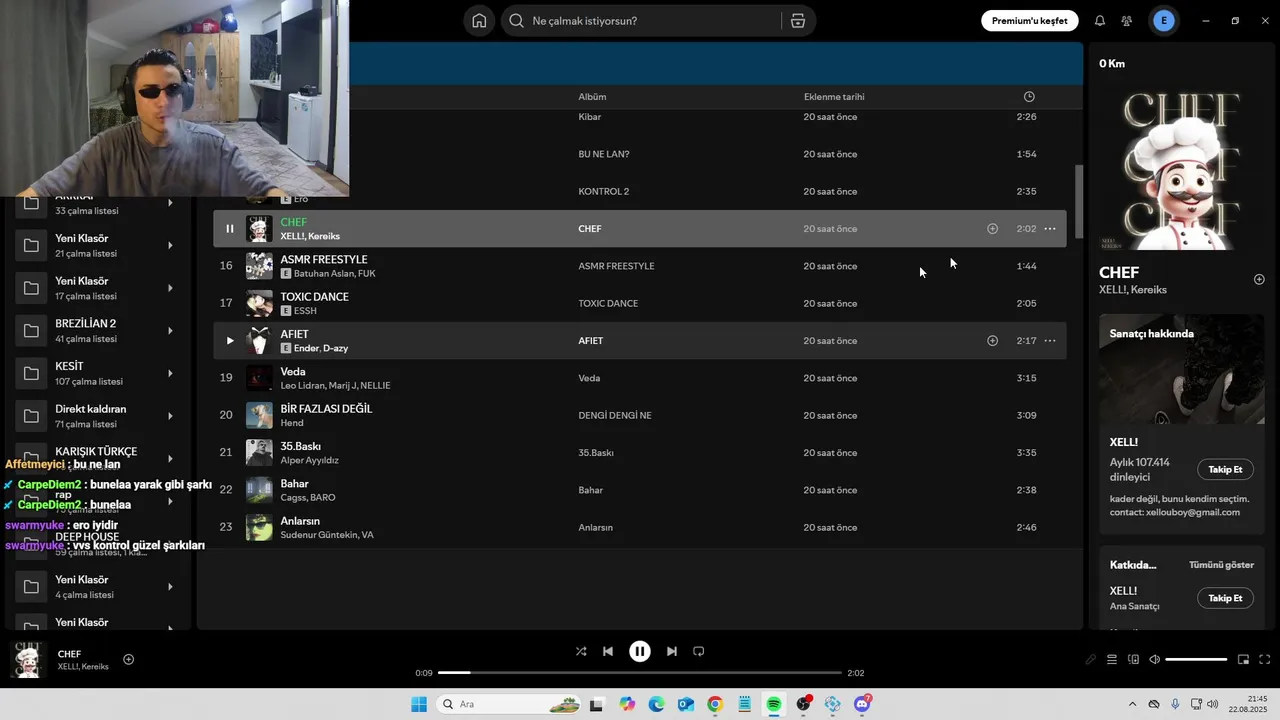Screen dimensions: 1280x720
Task: Open the browse icon in search bar
Action: 797,21
